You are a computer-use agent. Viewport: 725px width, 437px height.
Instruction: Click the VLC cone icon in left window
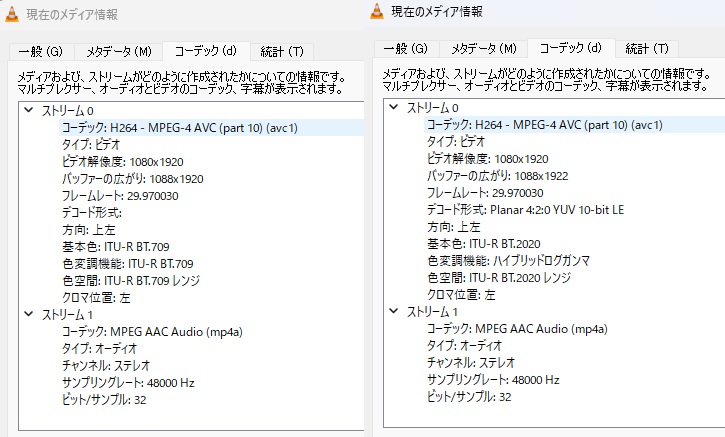tap(12, 14)
